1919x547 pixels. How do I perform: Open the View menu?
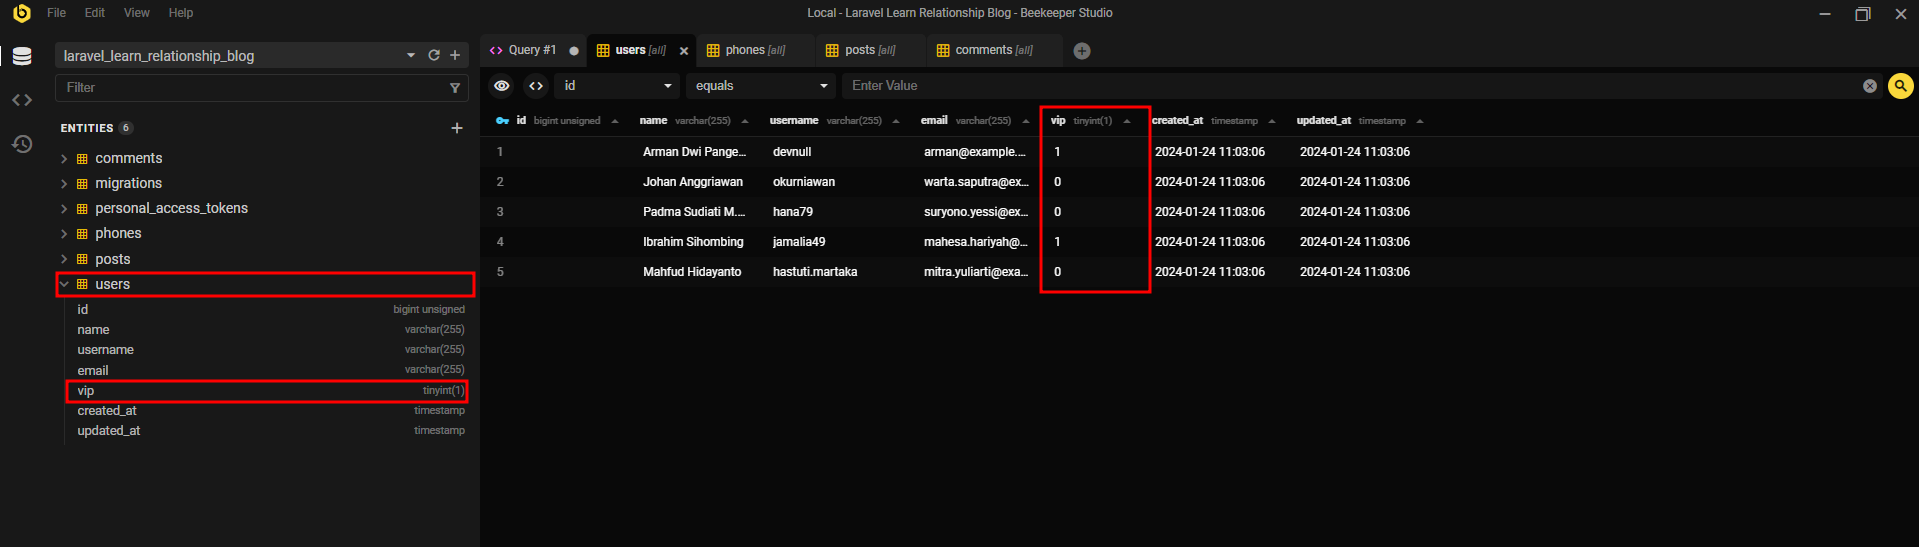tap(137, 13)
